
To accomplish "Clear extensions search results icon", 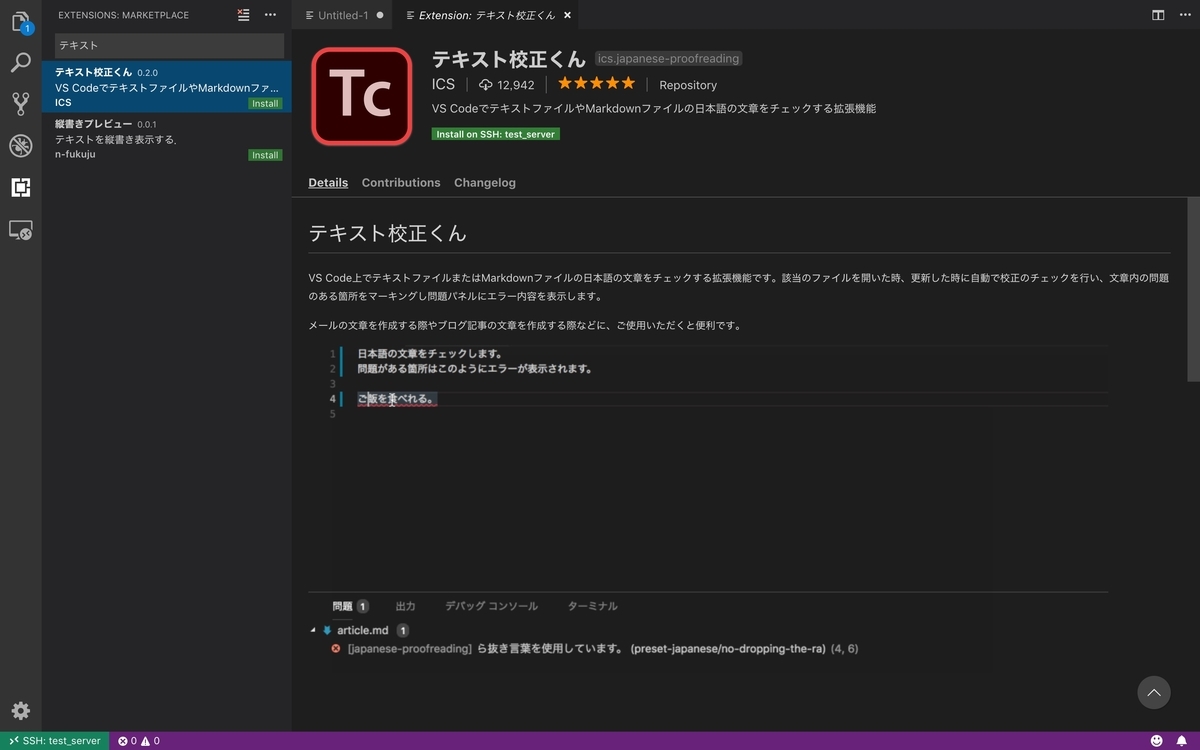I will point(244,15).
